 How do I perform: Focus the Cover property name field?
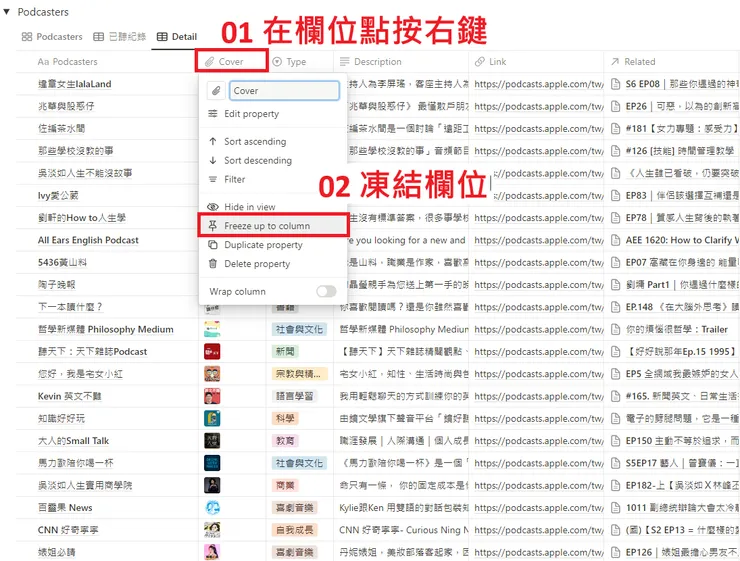click(x=284, y=91)
